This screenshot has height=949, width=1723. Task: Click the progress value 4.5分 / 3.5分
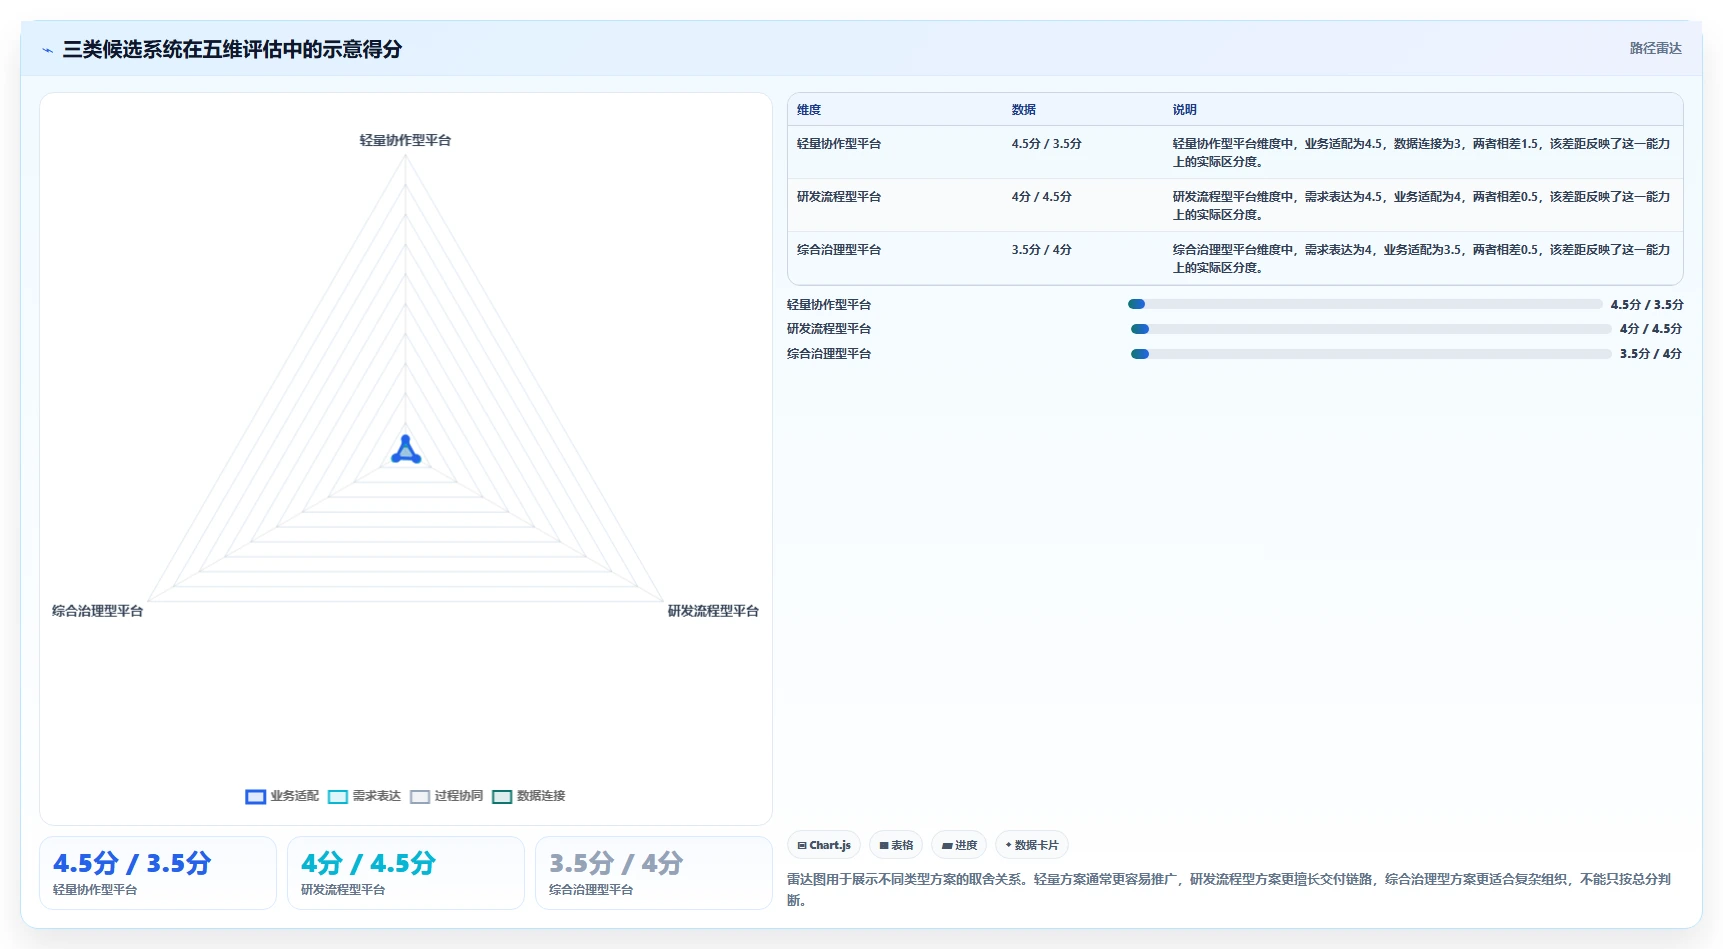1647,305
